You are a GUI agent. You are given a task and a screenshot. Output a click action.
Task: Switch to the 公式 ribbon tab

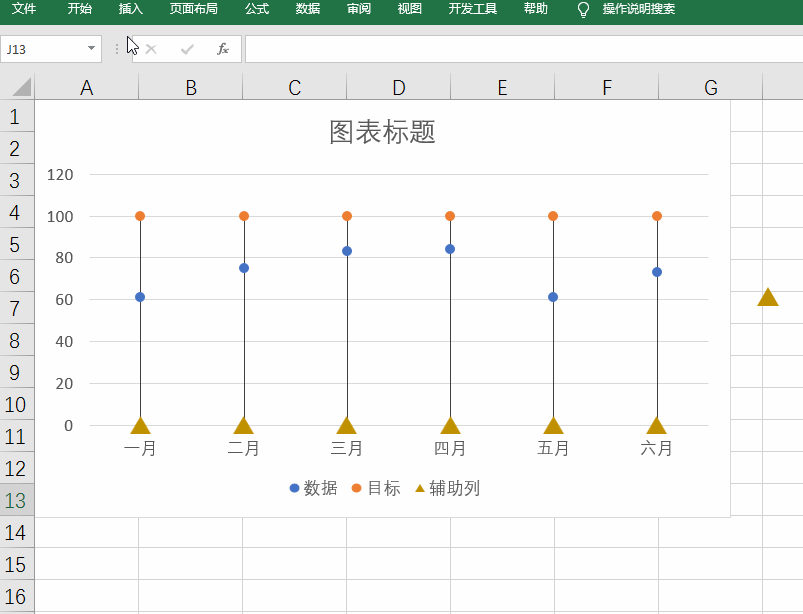(x=257, y=9)
